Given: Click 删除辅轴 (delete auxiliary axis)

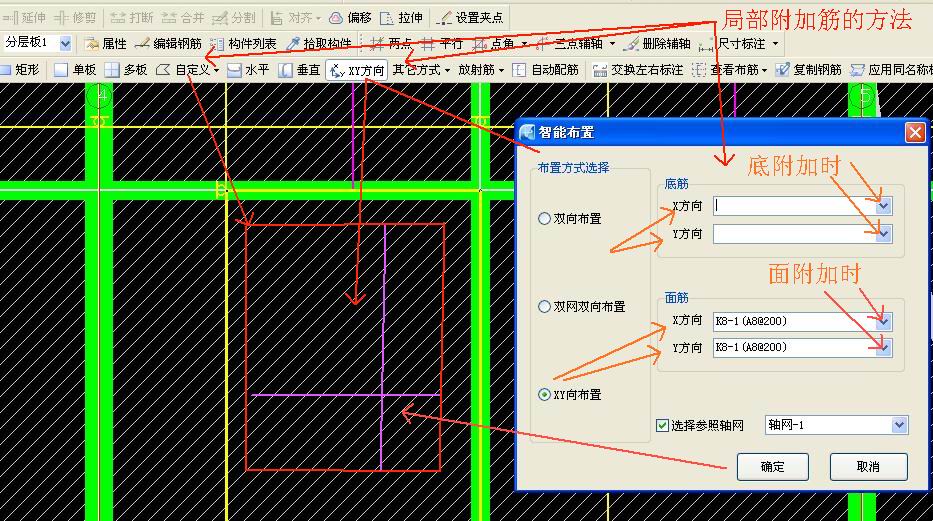Looking at the screenshot, I should (x=657, y=43).
